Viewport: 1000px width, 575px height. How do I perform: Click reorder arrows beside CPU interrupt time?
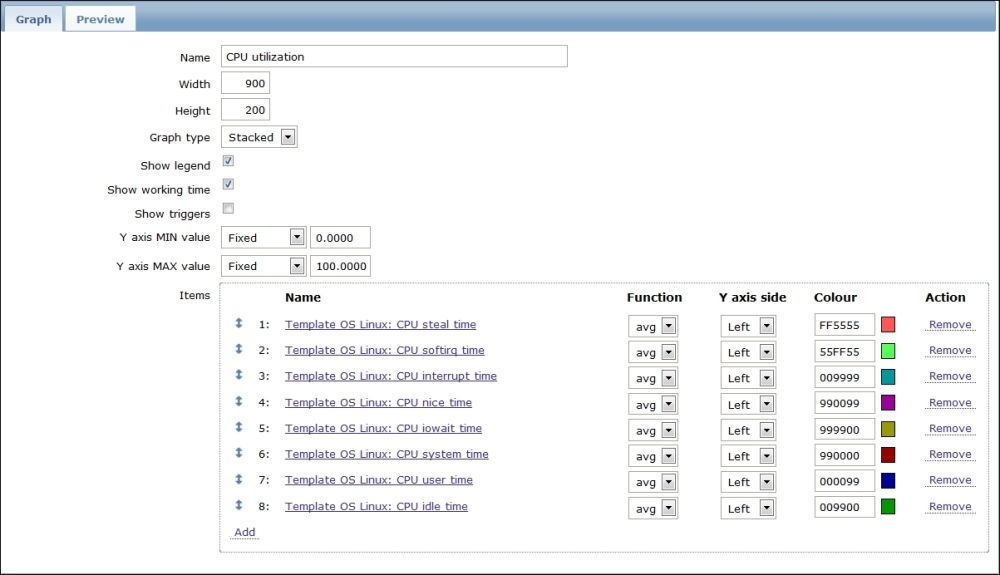coord(239,375)
